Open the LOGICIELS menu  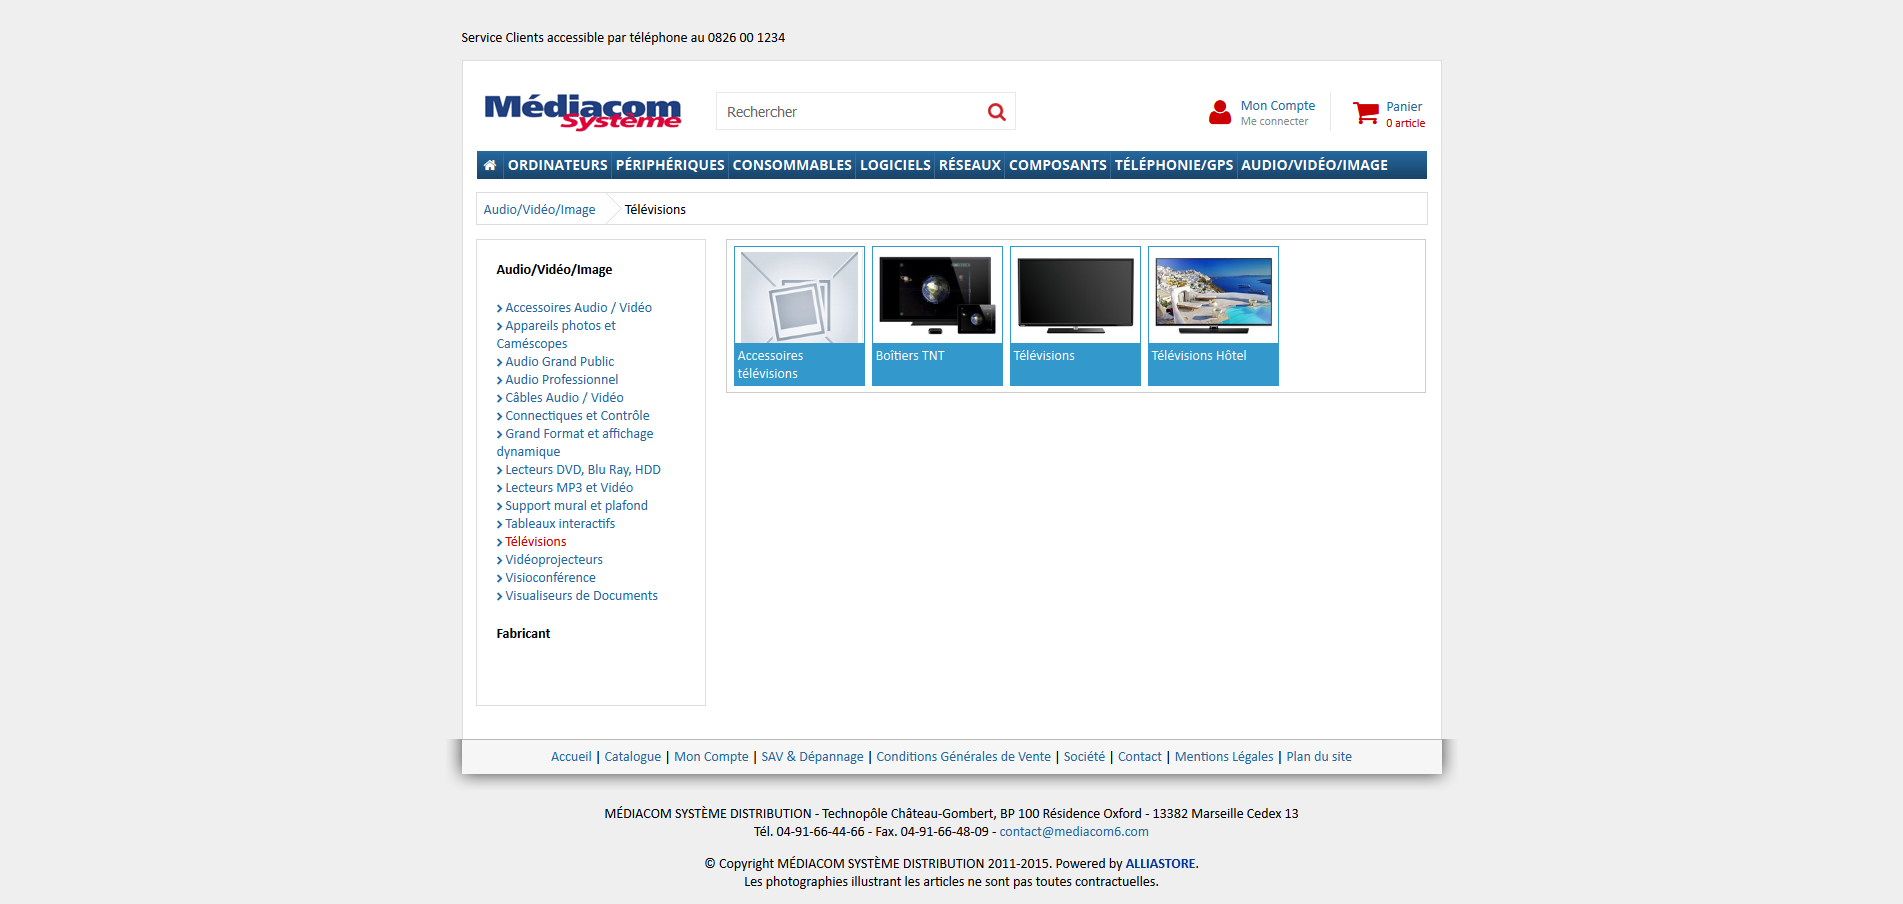895,165
